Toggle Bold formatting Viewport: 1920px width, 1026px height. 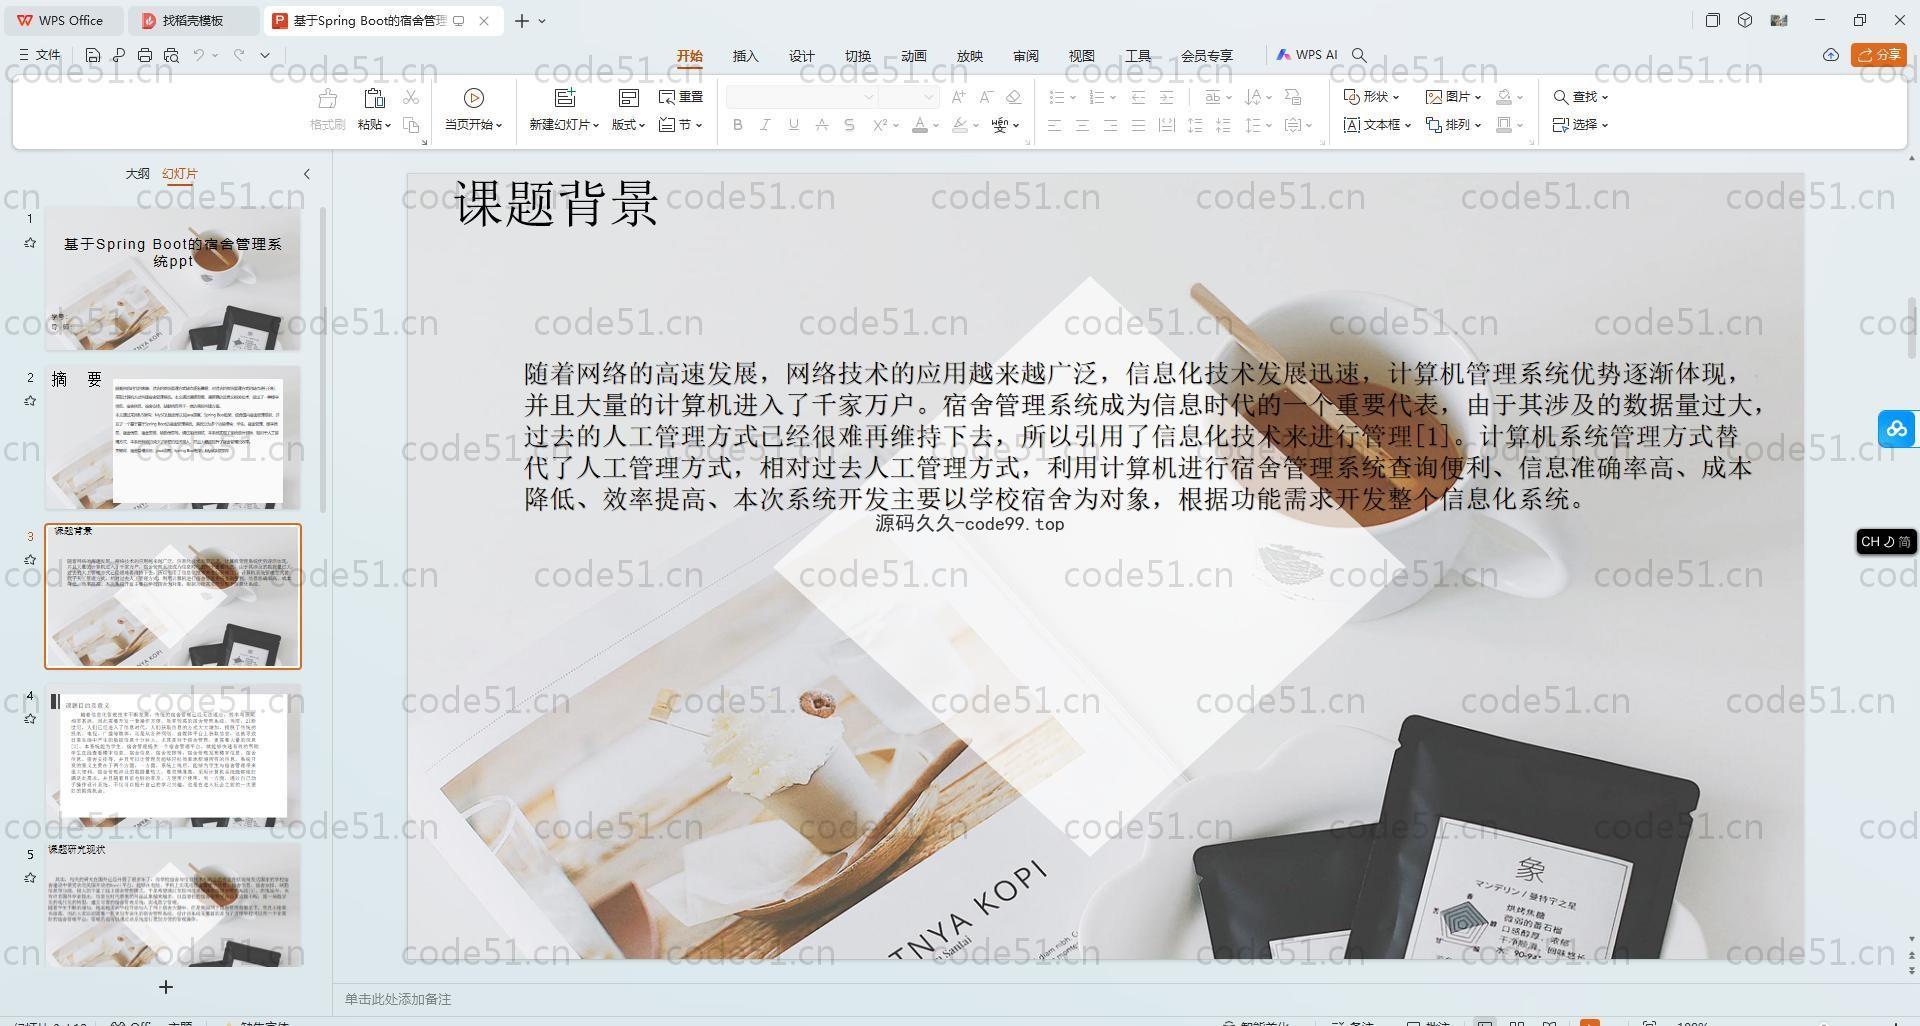[738, 125]
